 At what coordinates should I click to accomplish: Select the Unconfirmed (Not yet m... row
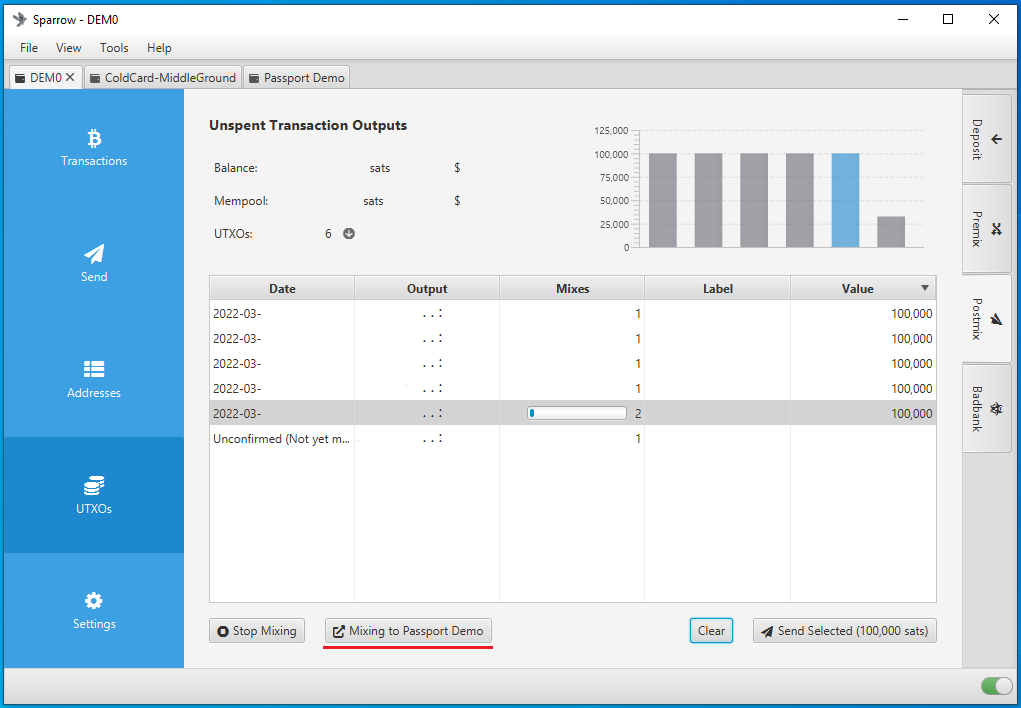click(x=572, y=438)
